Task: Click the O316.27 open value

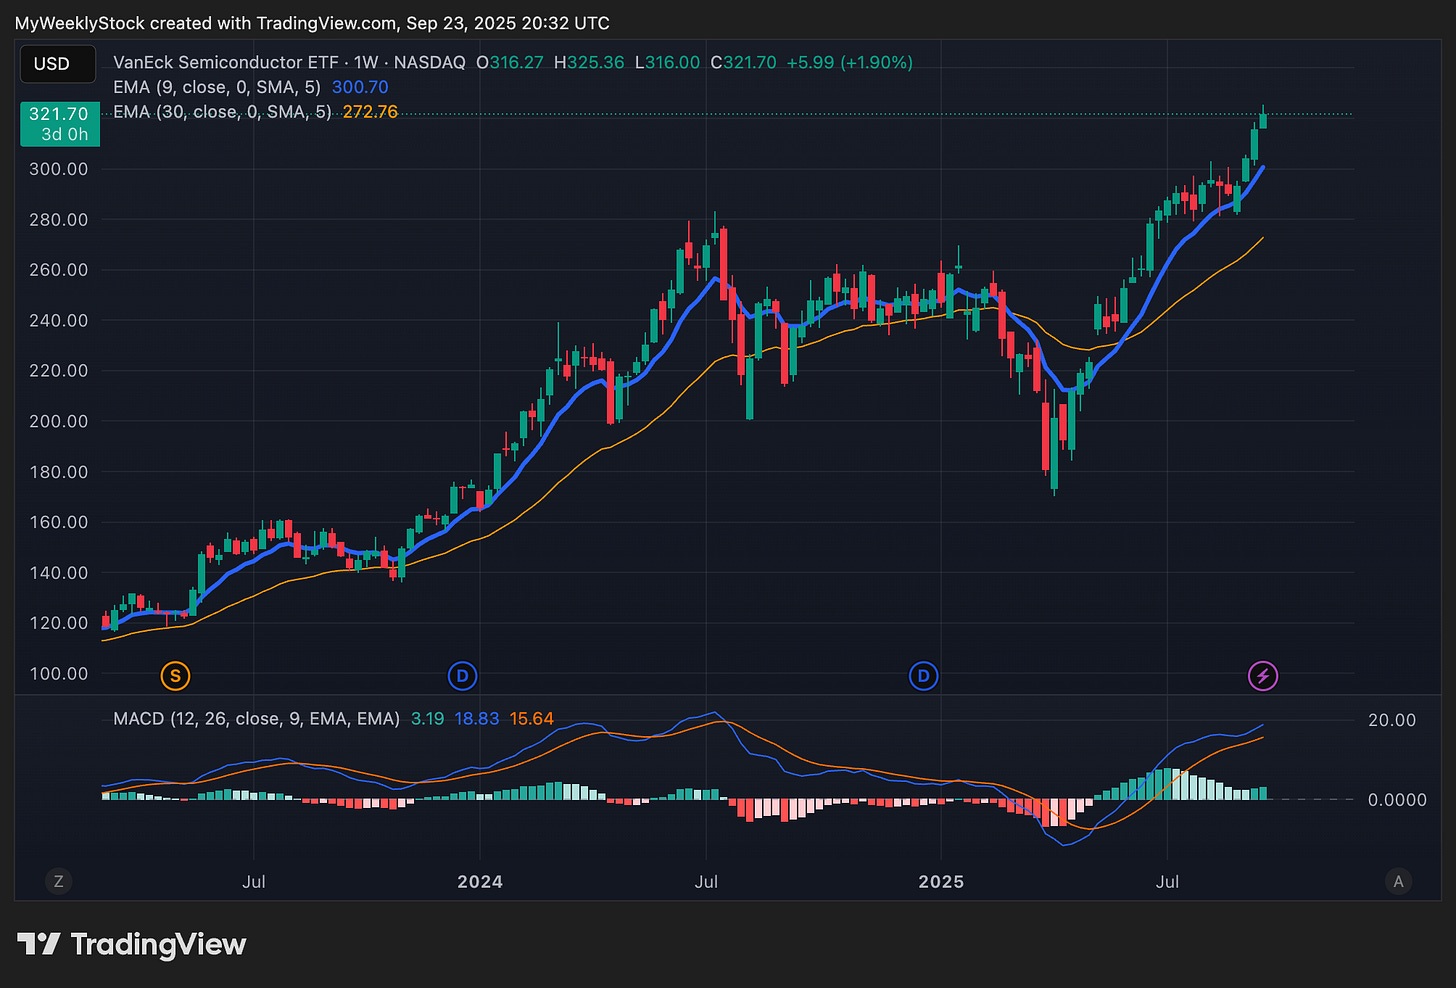Action: coord(510,62)
